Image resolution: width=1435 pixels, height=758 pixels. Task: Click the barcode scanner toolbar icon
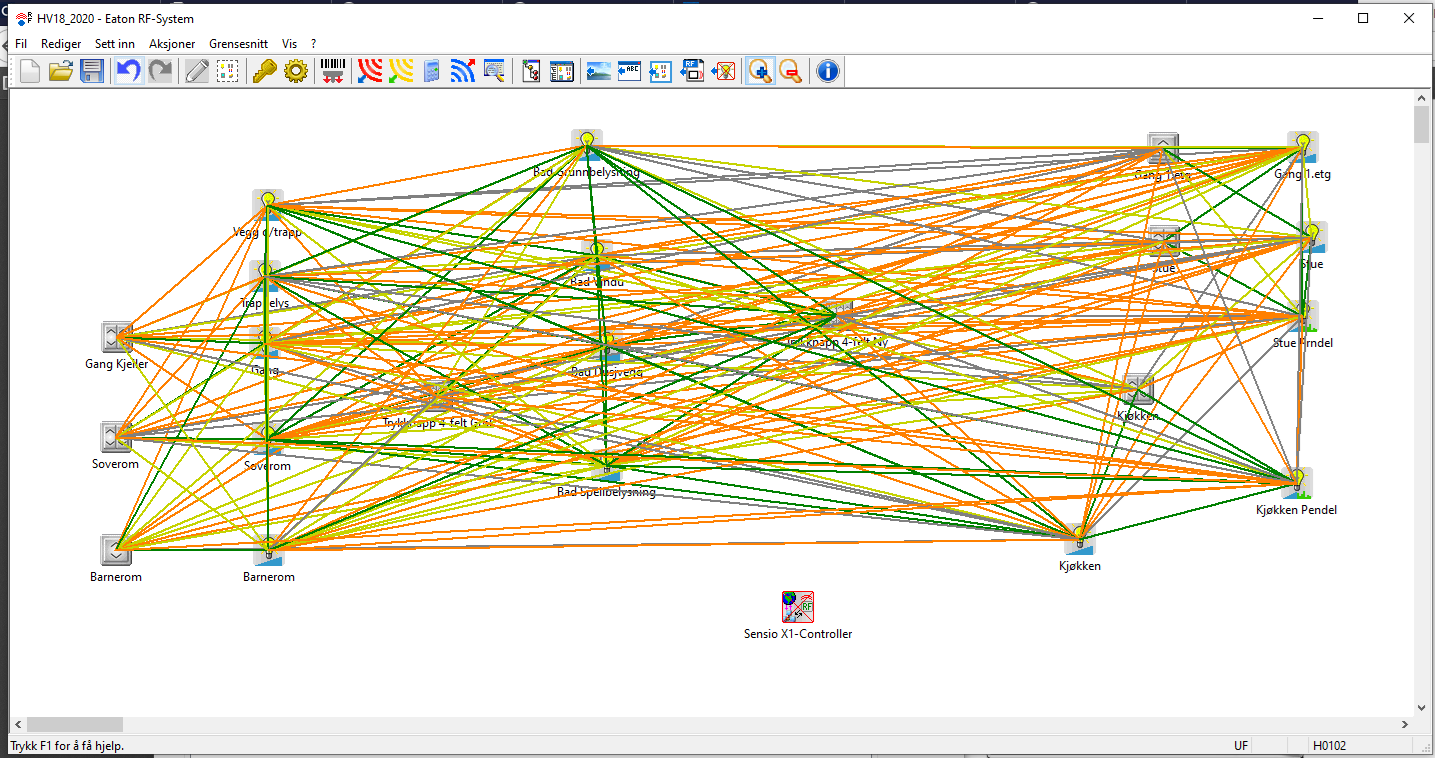click(x=332, y=71)
